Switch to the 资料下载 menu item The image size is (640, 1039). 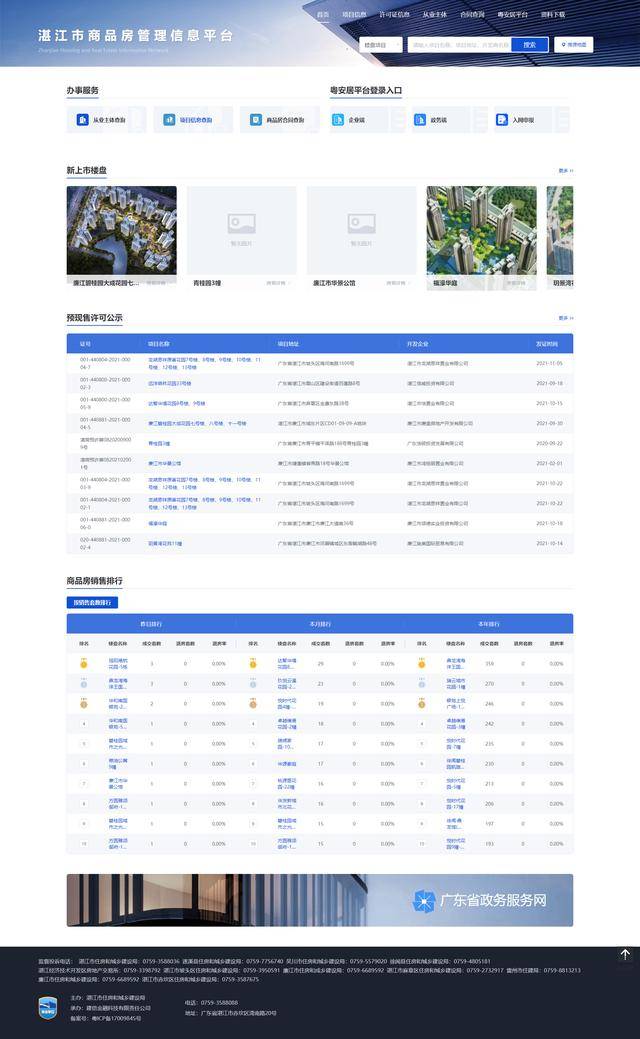click(x=553, y=14)
